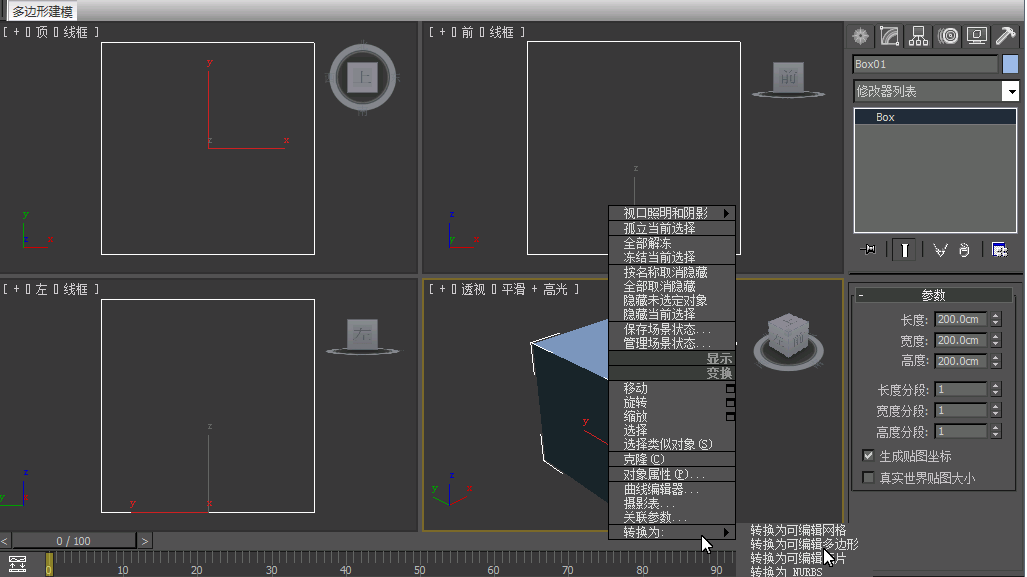Click the 0 / 100 time slider
Viewport: 1027px width, 577px height.
[73, 541]
